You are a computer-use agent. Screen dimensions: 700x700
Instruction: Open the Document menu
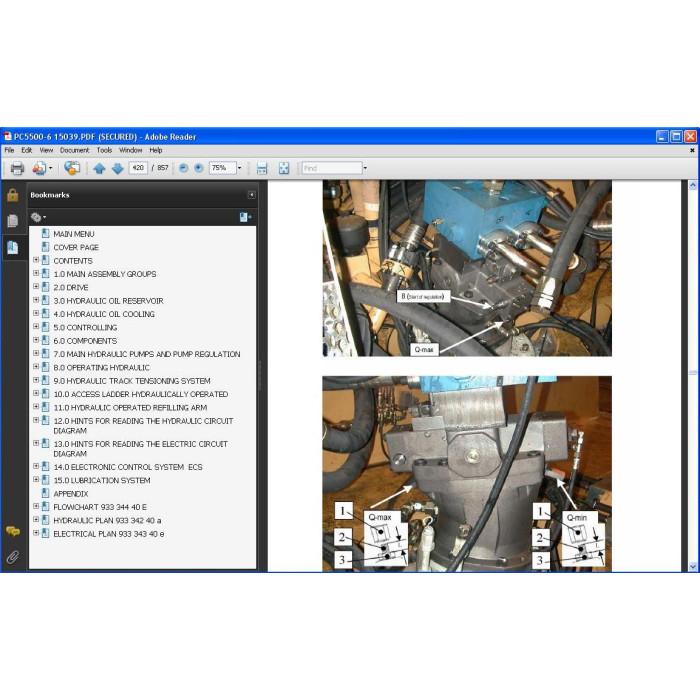(x=75, y=150)
